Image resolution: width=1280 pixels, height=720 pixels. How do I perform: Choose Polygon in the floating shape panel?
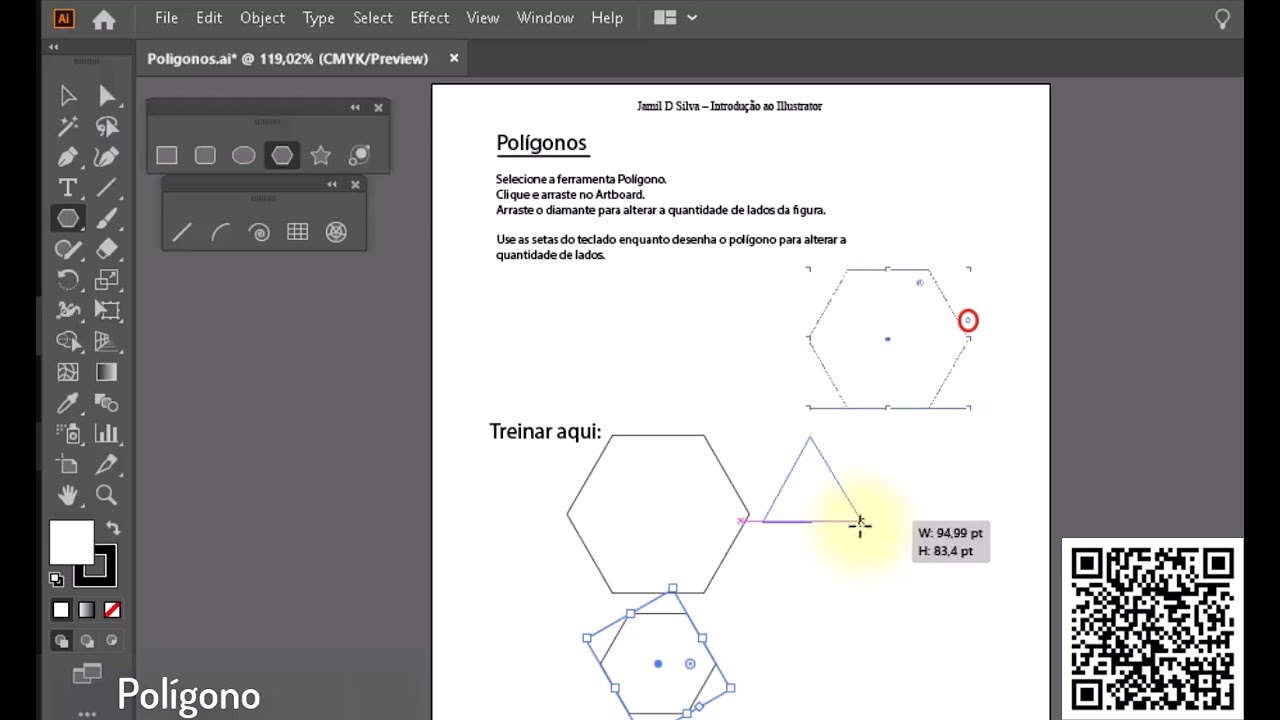coord(282,155)
